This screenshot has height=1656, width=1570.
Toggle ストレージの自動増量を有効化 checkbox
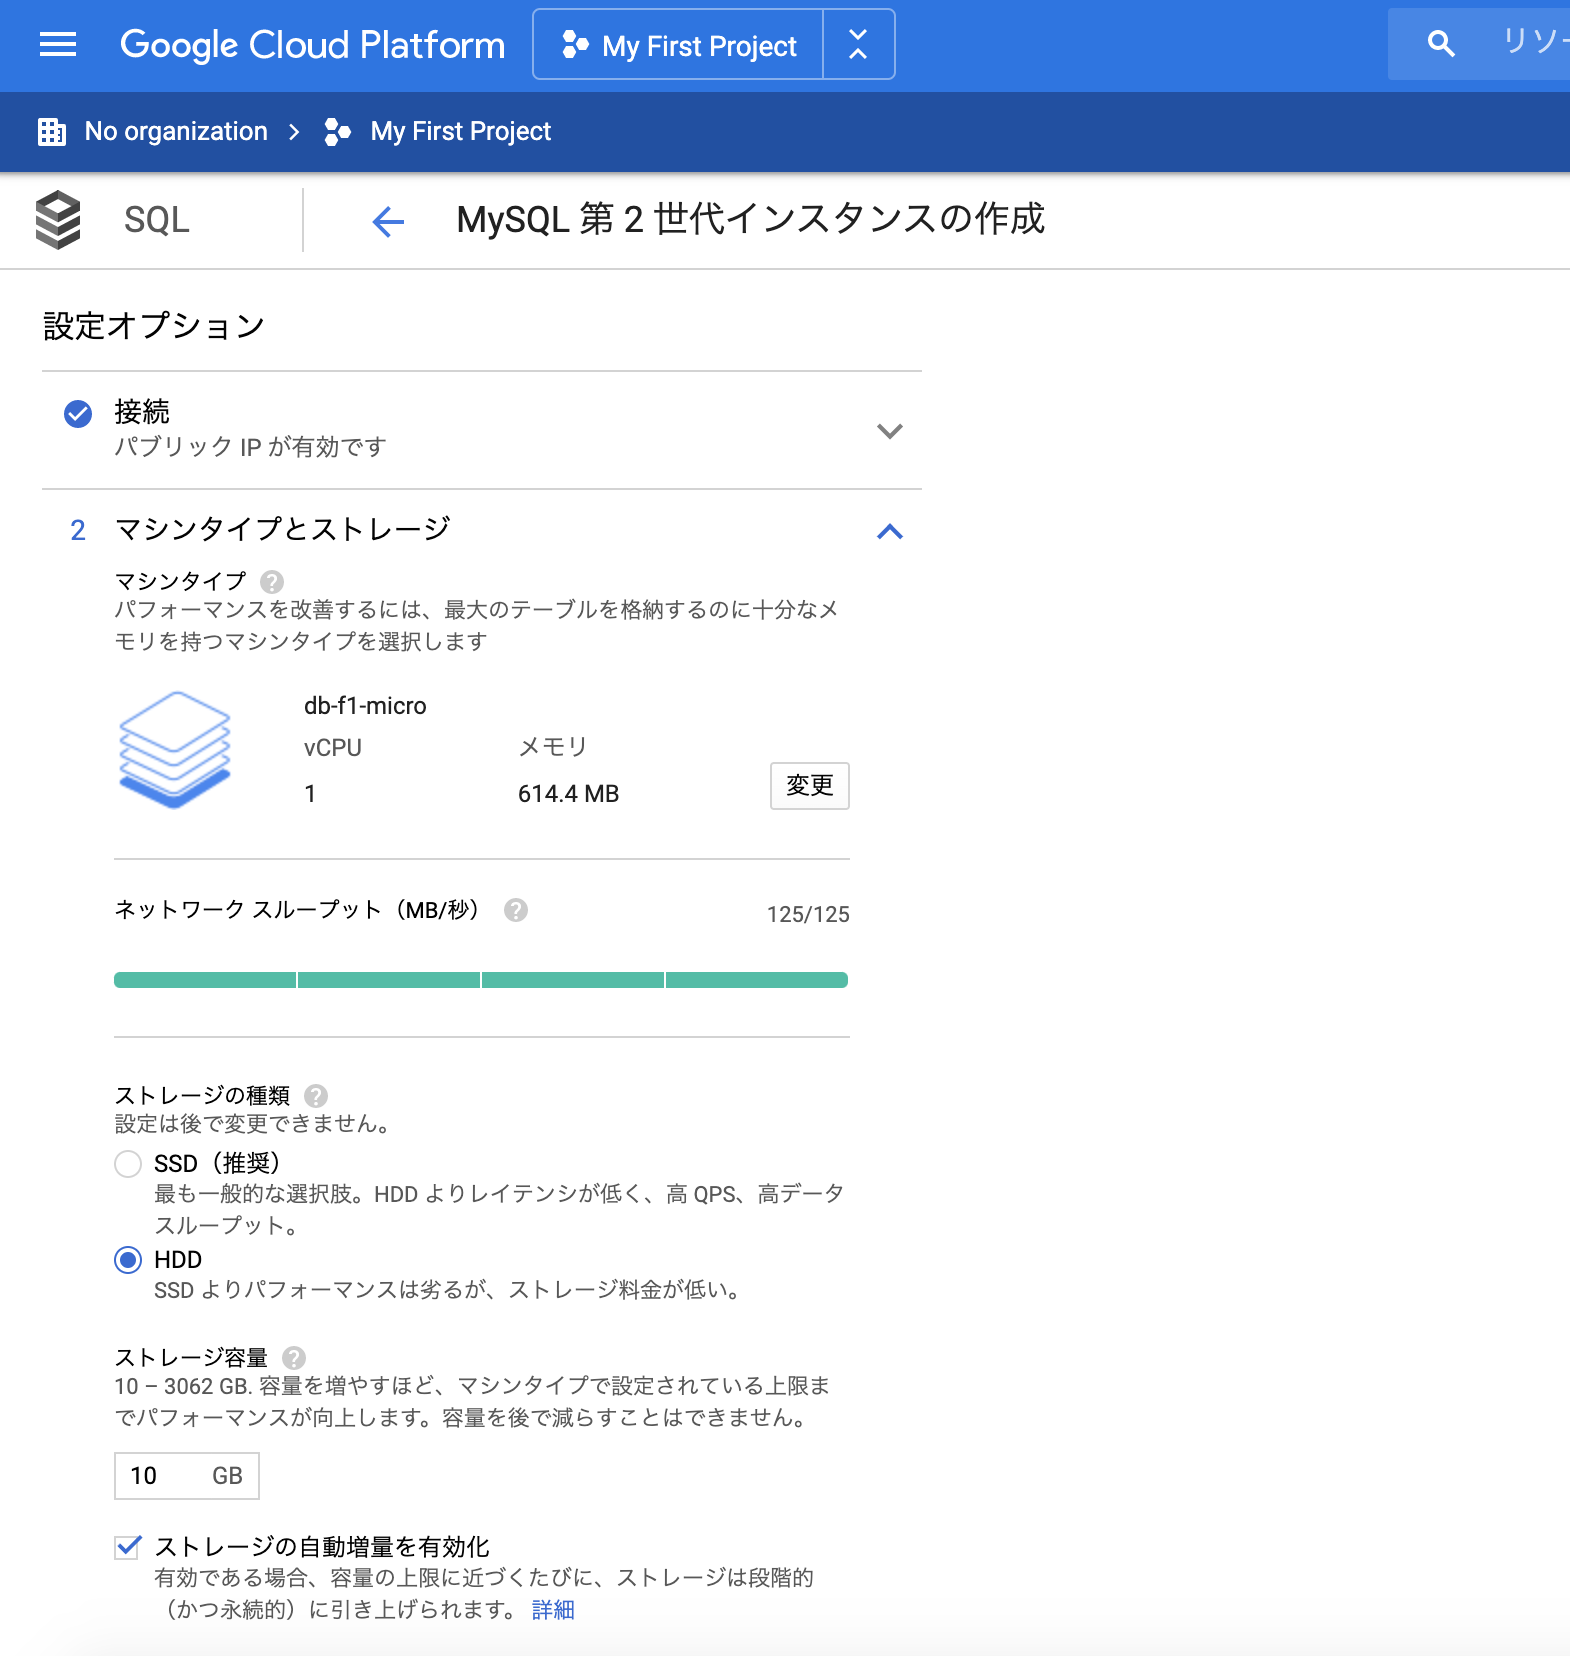[128, 1547]
